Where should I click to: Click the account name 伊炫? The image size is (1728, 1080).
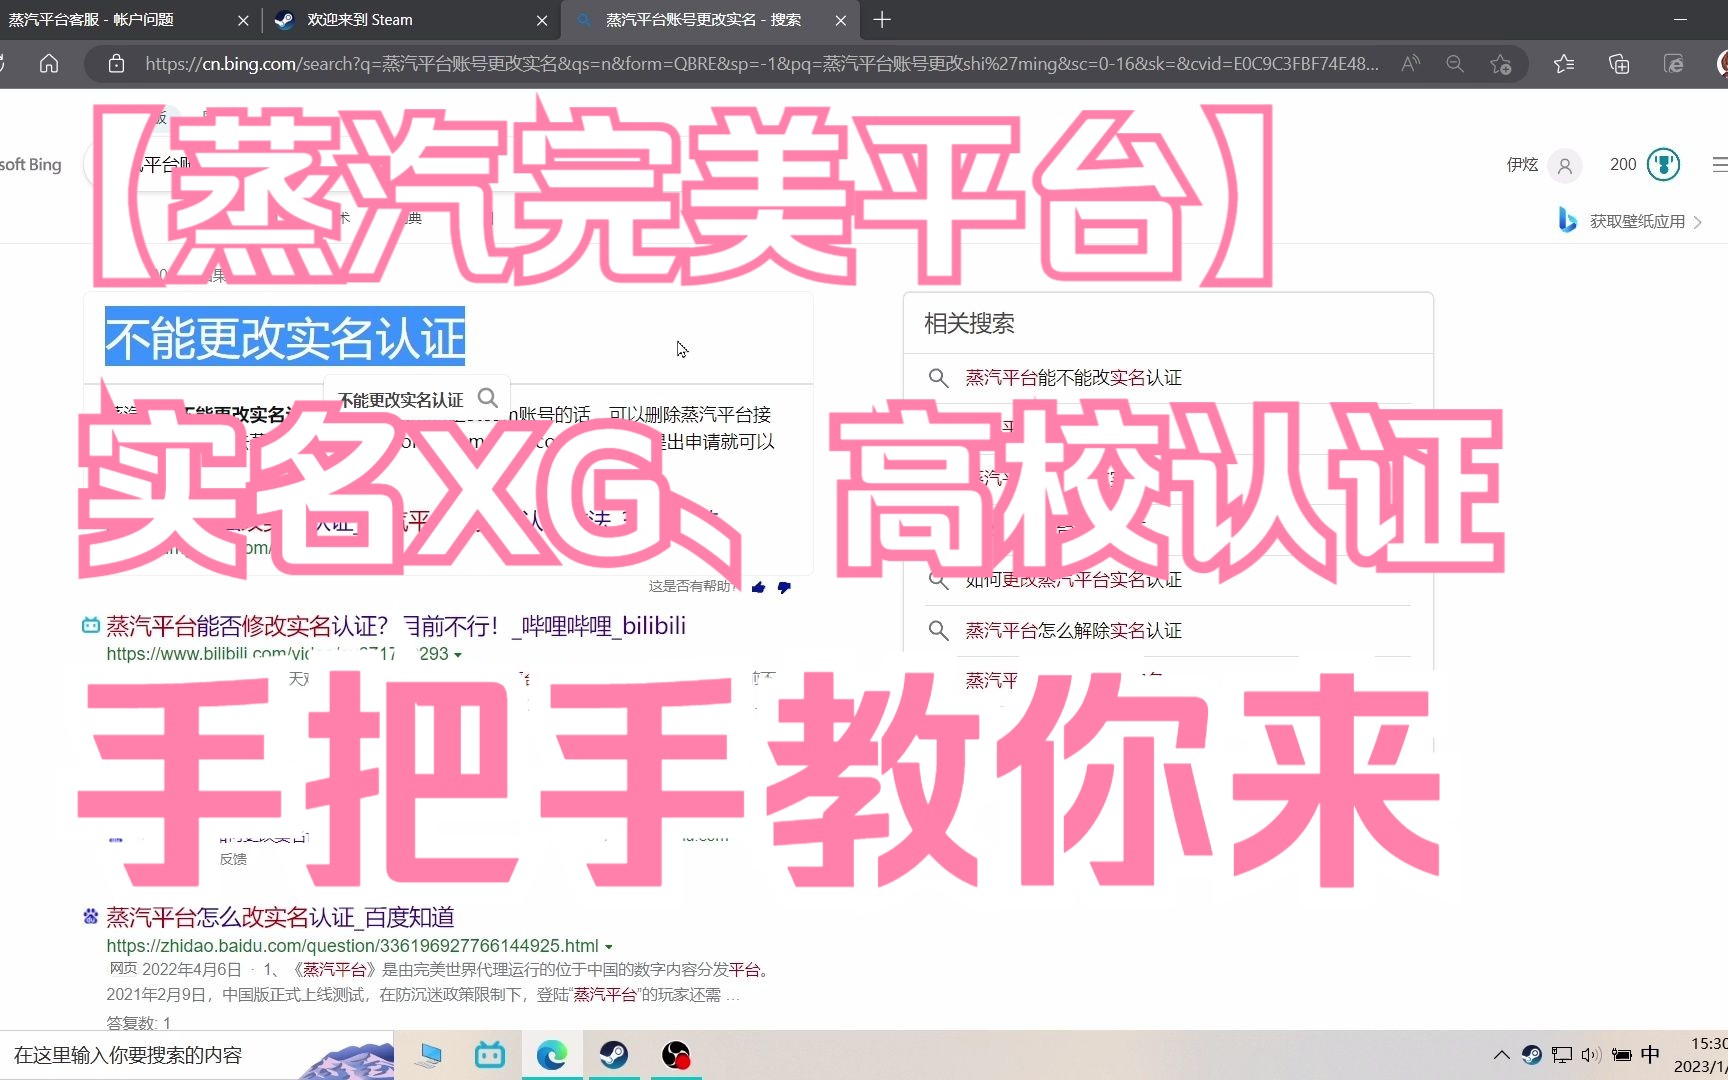pyautogui.click(x=1522, y=164)
